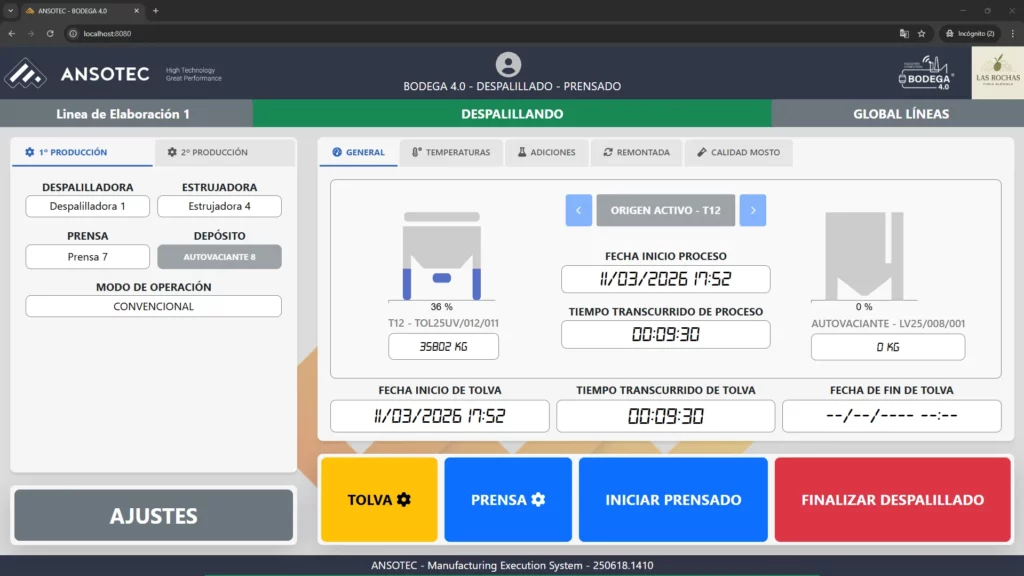
Task: Open the translate page icon
Action: [904, 33]
